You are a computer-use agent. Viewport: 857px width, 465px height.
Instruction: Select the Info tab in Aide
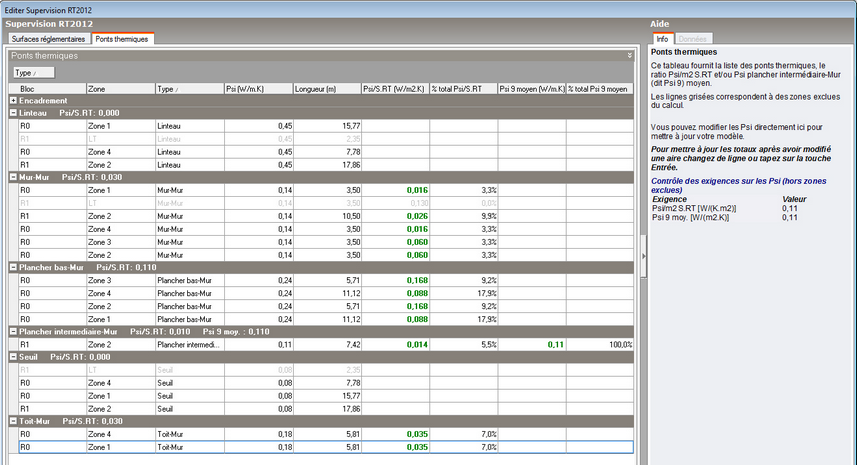(x=662, y=38)
